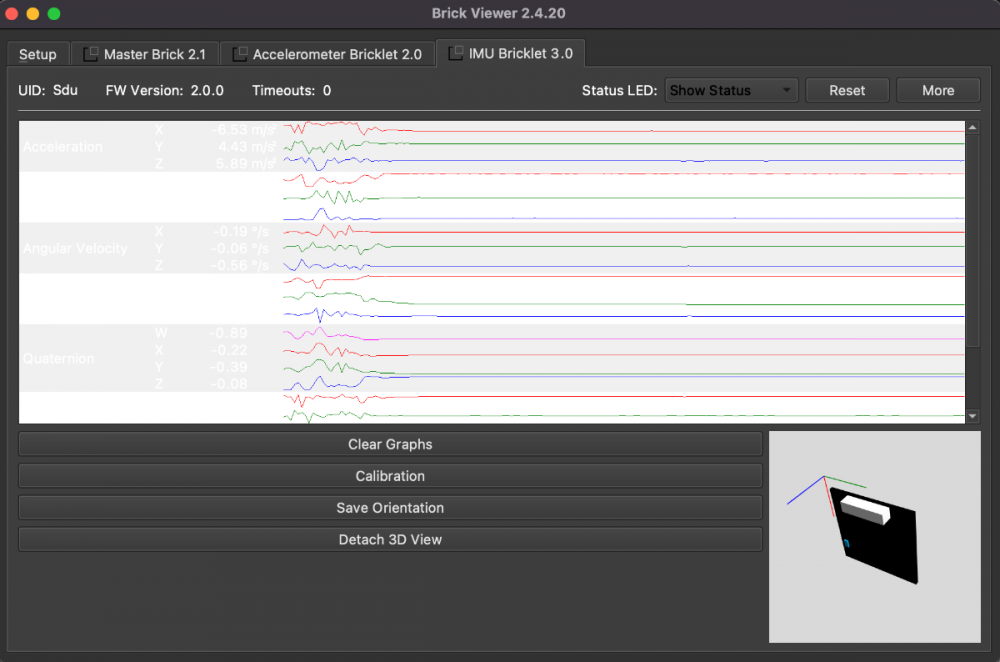Detach the 3D View
The height and width of the screenshot is (662, 1000).
[390, 540]
